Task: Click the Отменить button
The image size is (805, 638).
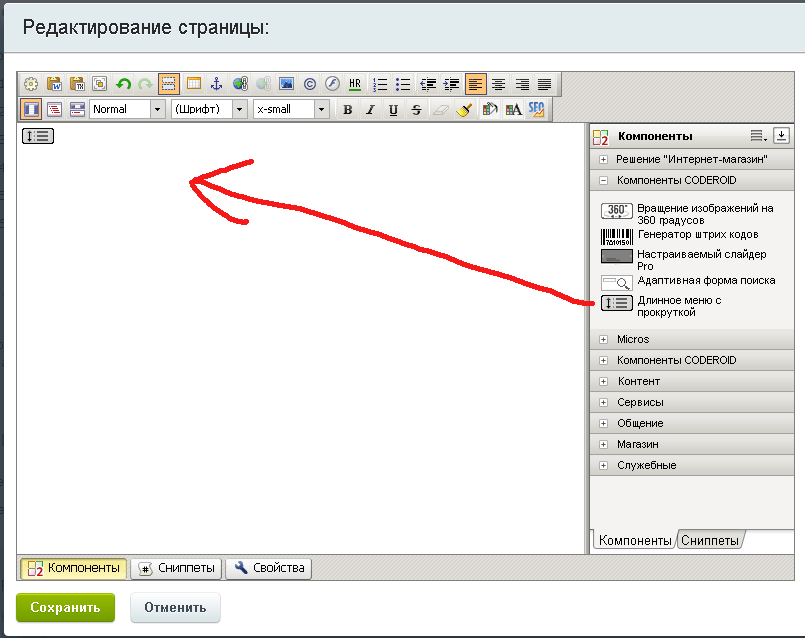Action: click(175, 607)
